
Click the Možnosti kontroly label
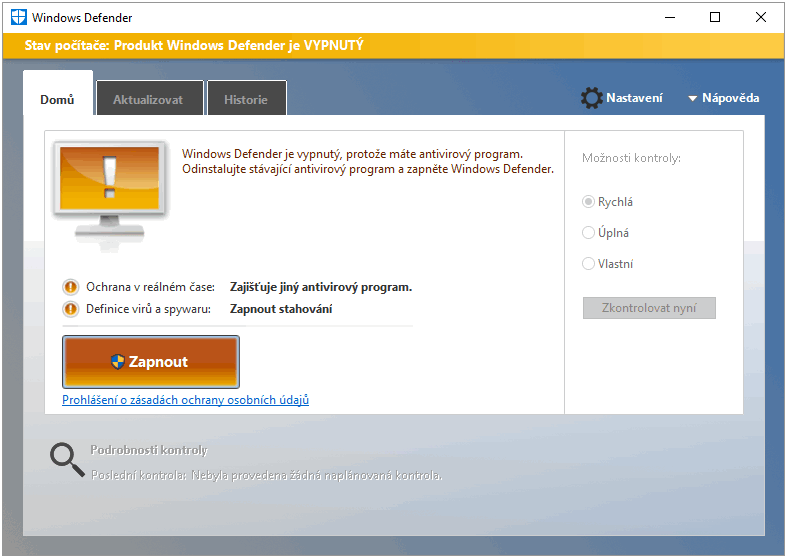(x=631, y=158)
